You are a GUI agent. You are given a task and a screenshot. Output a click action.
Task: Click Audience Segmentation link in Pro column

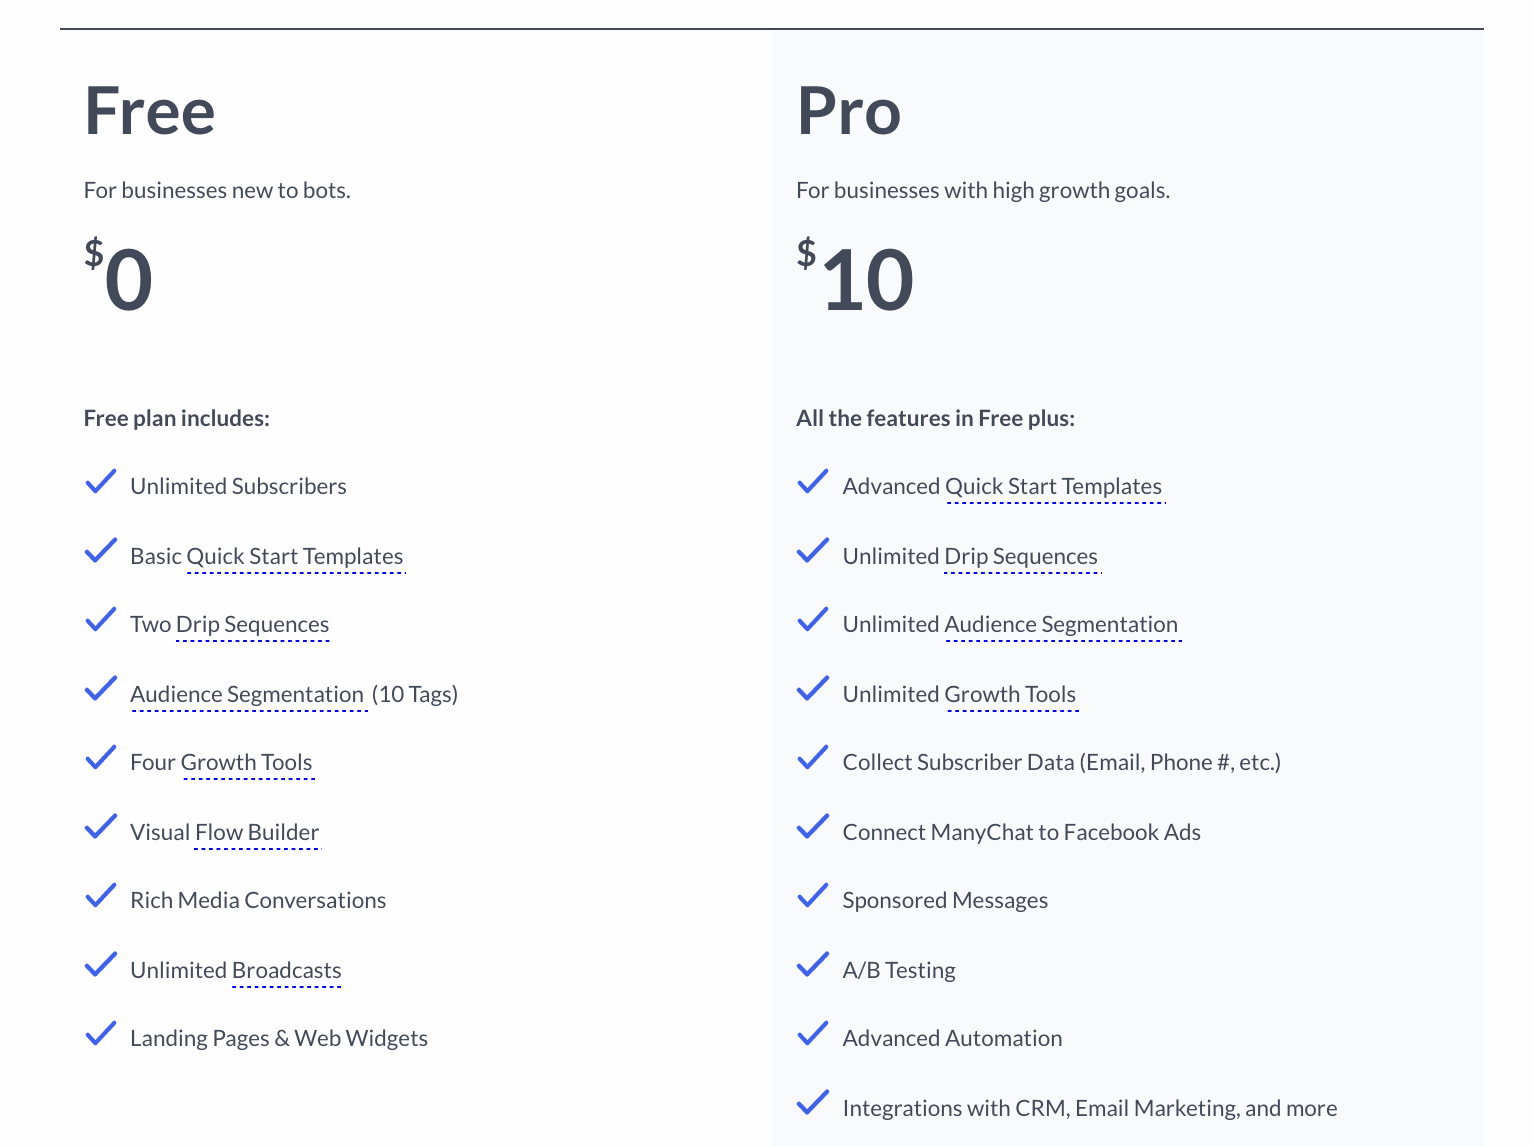coord(1062,625)
